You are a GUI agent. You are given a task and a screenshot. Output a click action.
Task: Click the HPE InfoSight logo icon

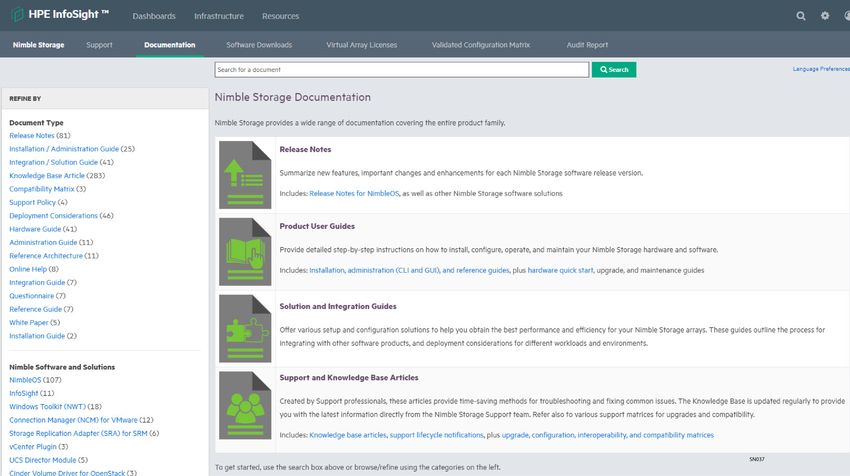coord(17,15)
